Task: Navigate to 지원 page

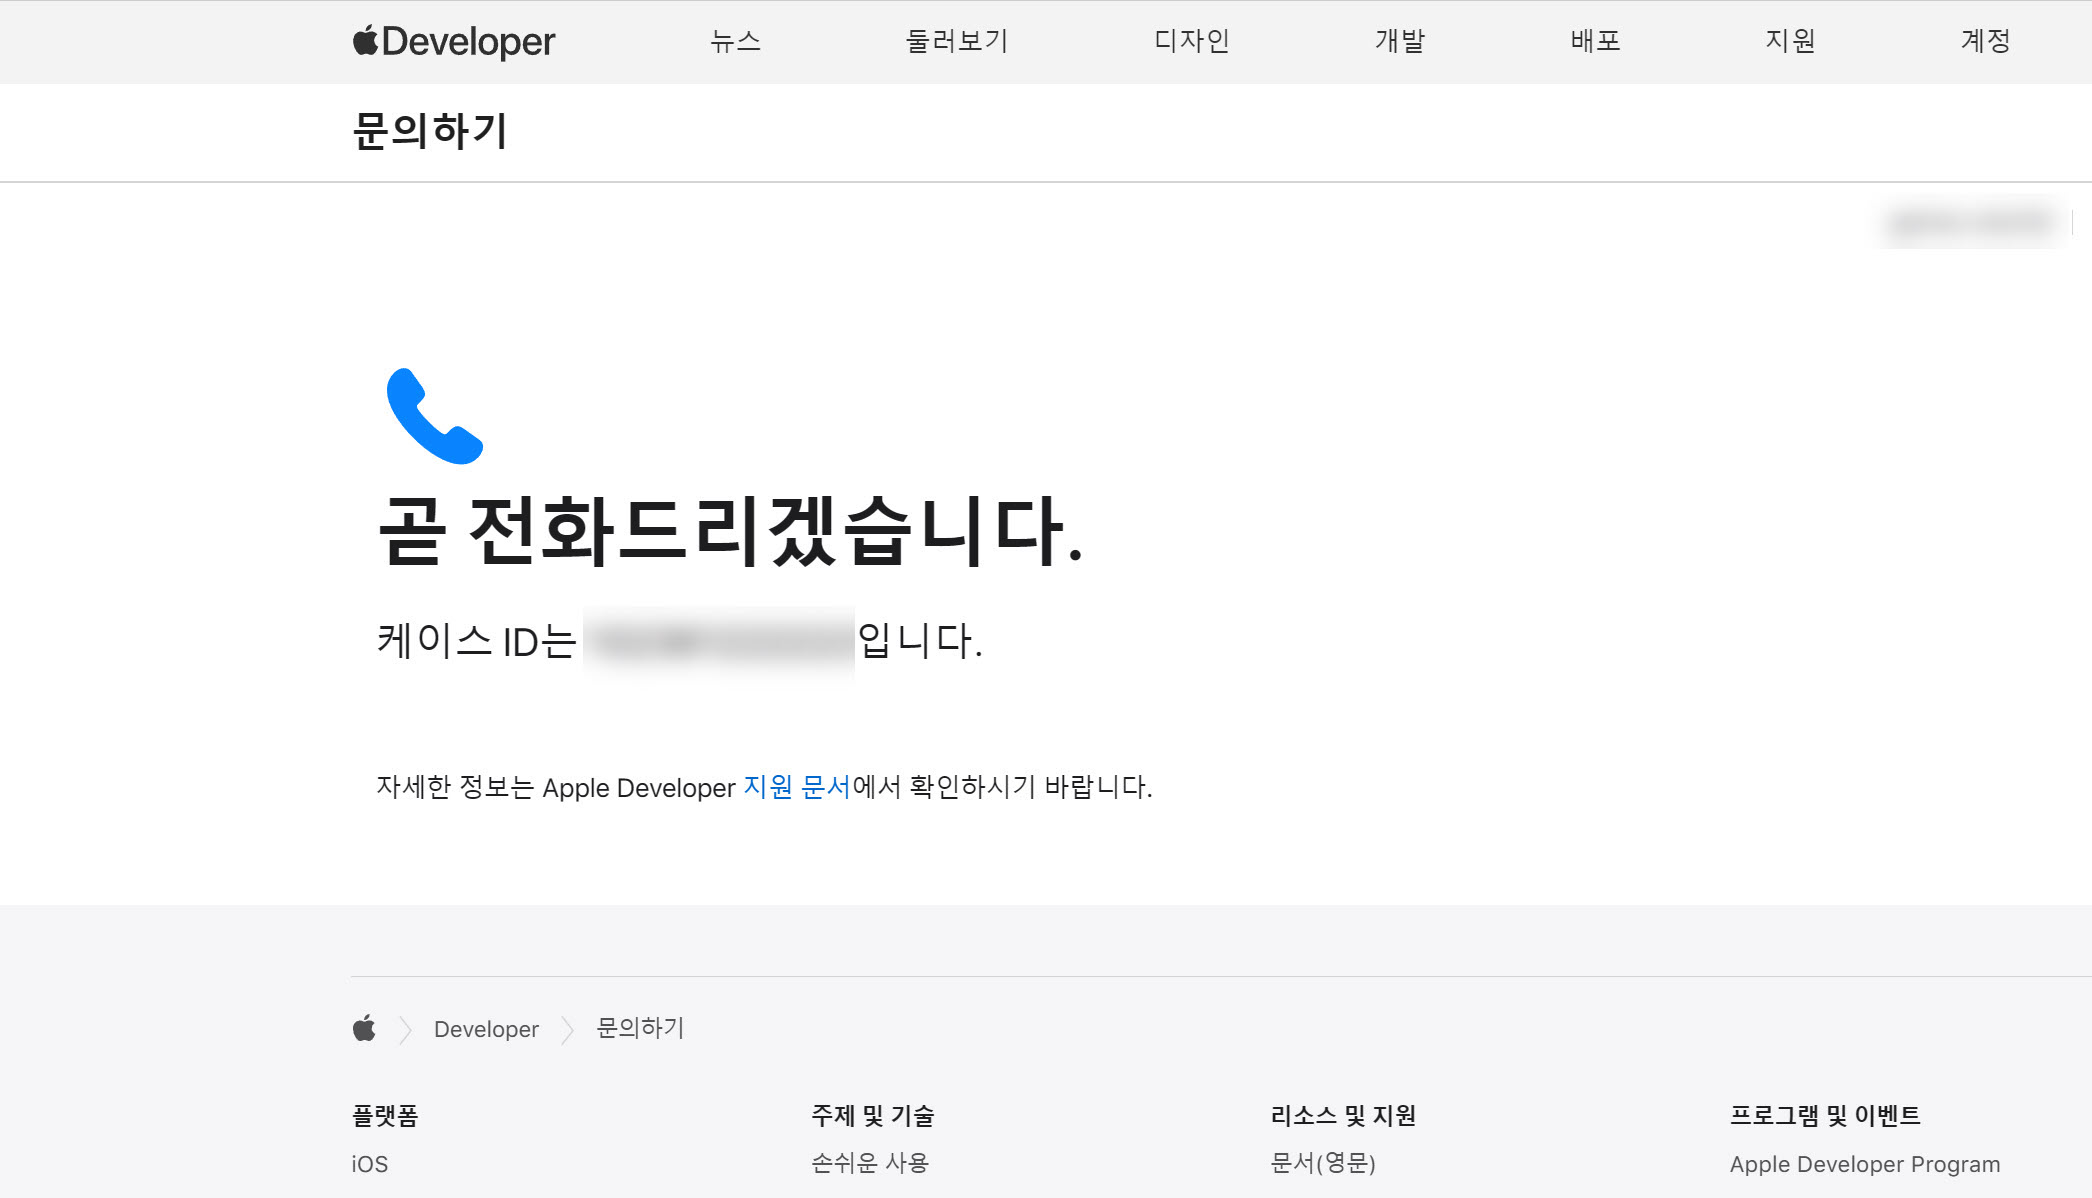Action: 1790,41
